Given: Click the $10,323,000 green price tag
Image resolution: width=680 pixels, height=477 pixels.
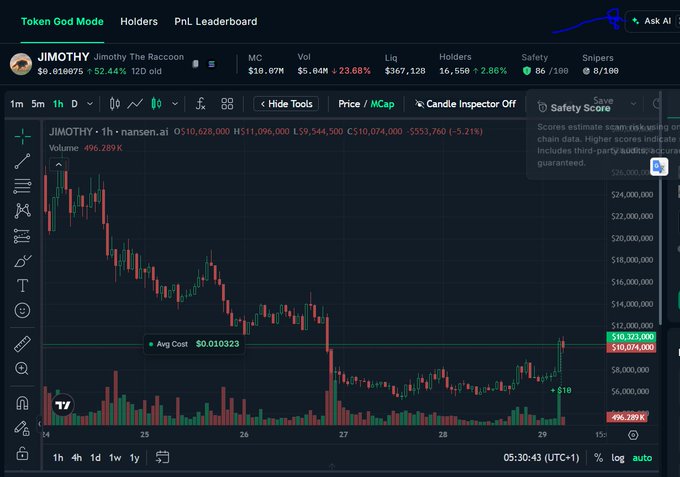Looking at the screenshot, I should point(631,337).
